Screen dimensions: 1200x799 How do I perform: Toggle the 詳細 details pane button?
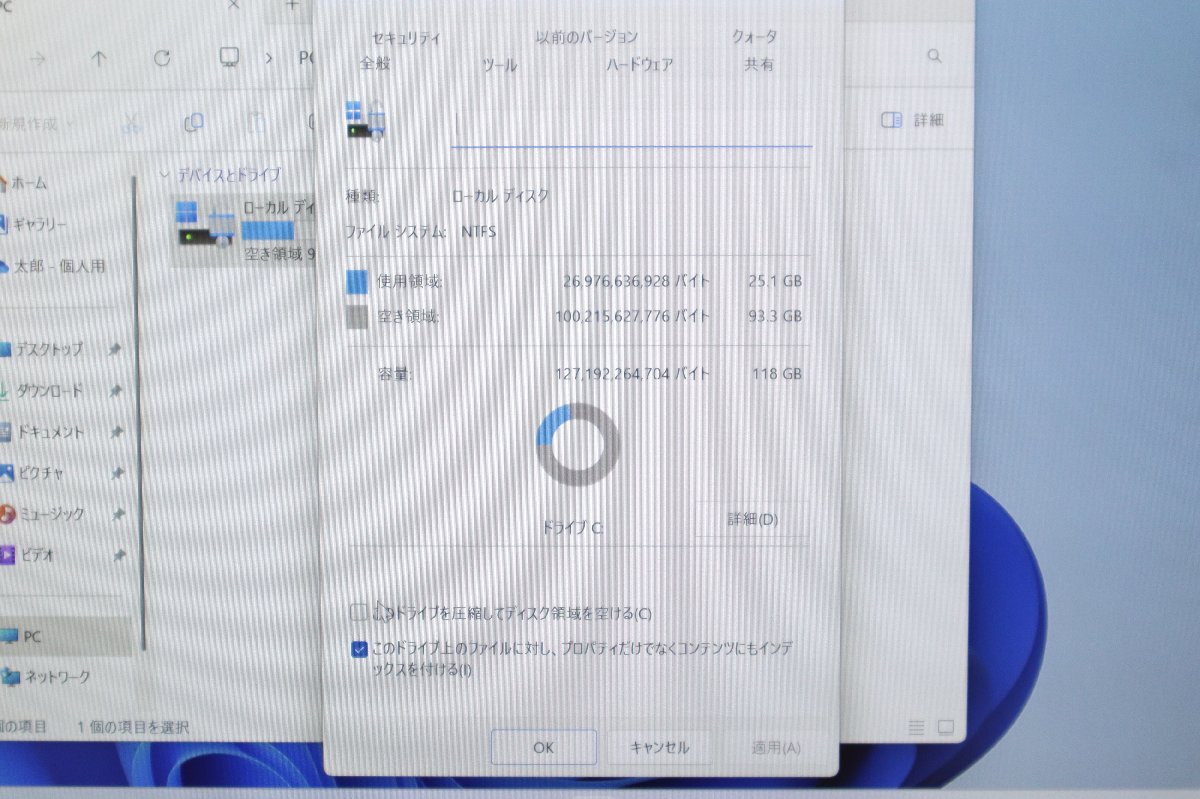tap(913, 120)
